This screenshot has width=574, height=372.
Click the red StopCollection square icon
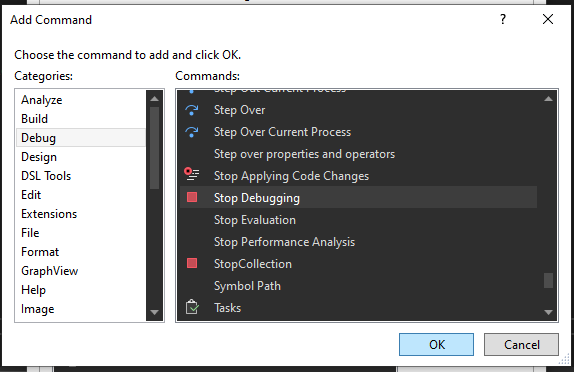[x=192, y=263]
